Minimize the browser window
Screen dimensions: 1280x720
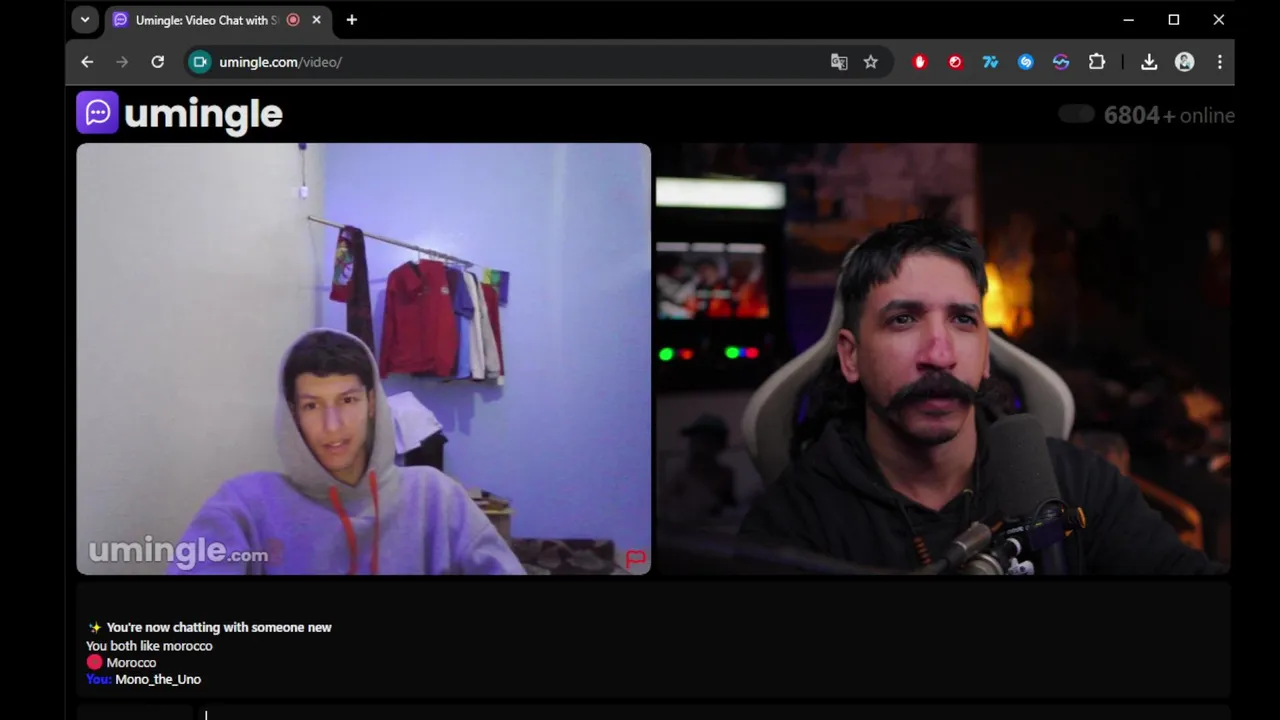coord(1129,20)
